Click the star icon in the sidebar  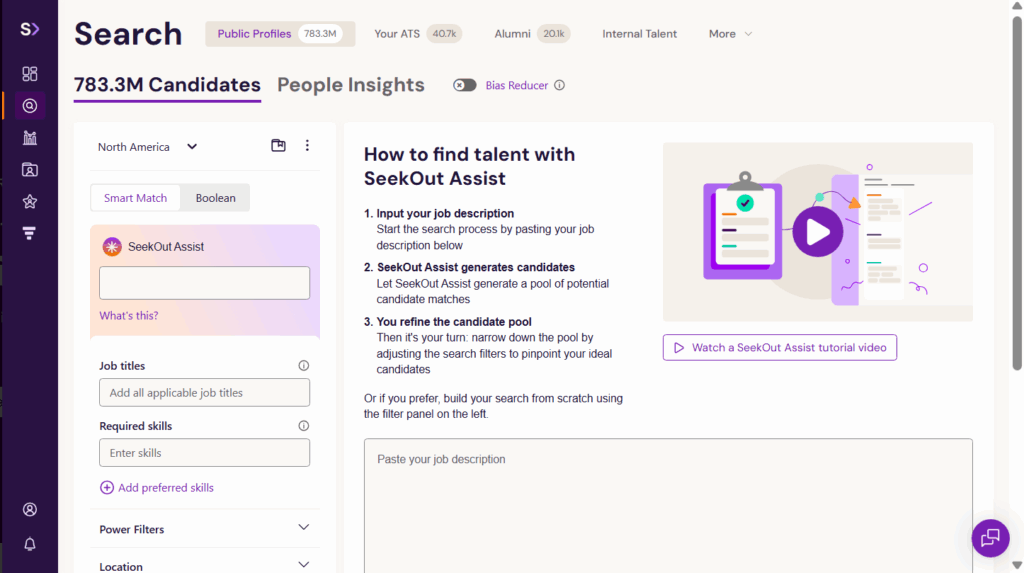pyautogui.click(x=30, y=202)
